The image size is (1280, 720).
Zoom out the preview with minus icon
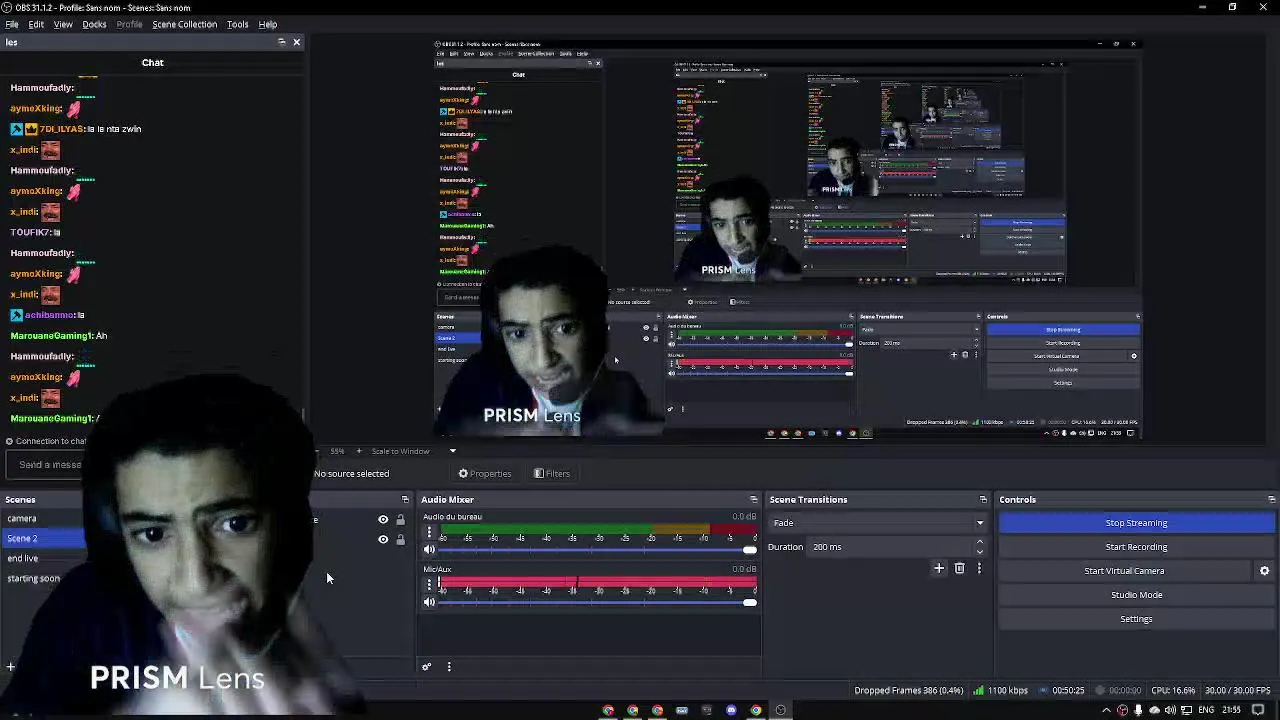click(317, 451)
